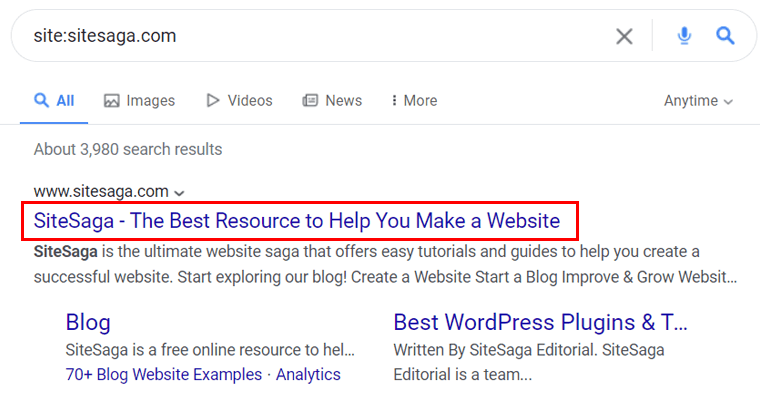Submit search with the blue magnifier icon
The width and height of the screenshot is (760, 402).
coord(725,36)
